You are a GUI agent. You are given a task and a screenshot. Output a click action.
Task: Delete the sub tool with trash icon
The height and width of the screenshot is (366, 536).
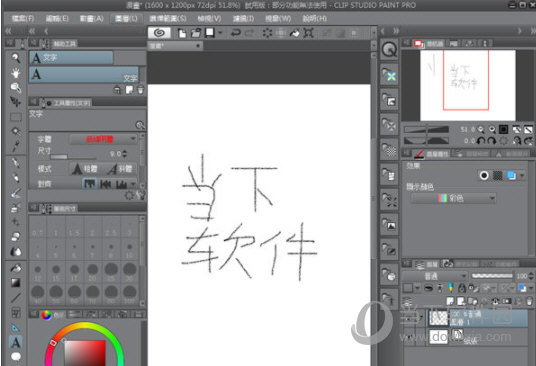pos(140,90)
